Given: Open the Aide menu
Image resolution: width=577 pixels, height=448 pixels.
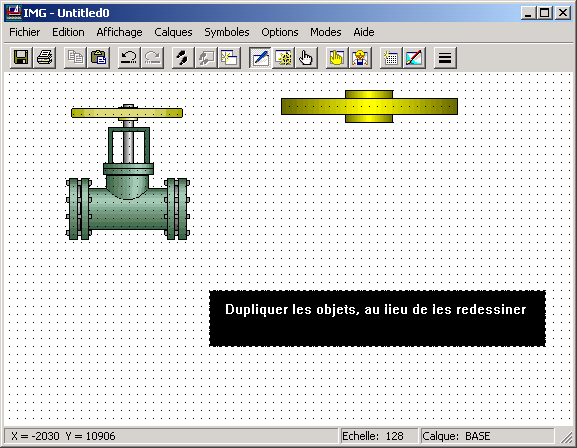Looking at the screenshot, I should point(364,32).
